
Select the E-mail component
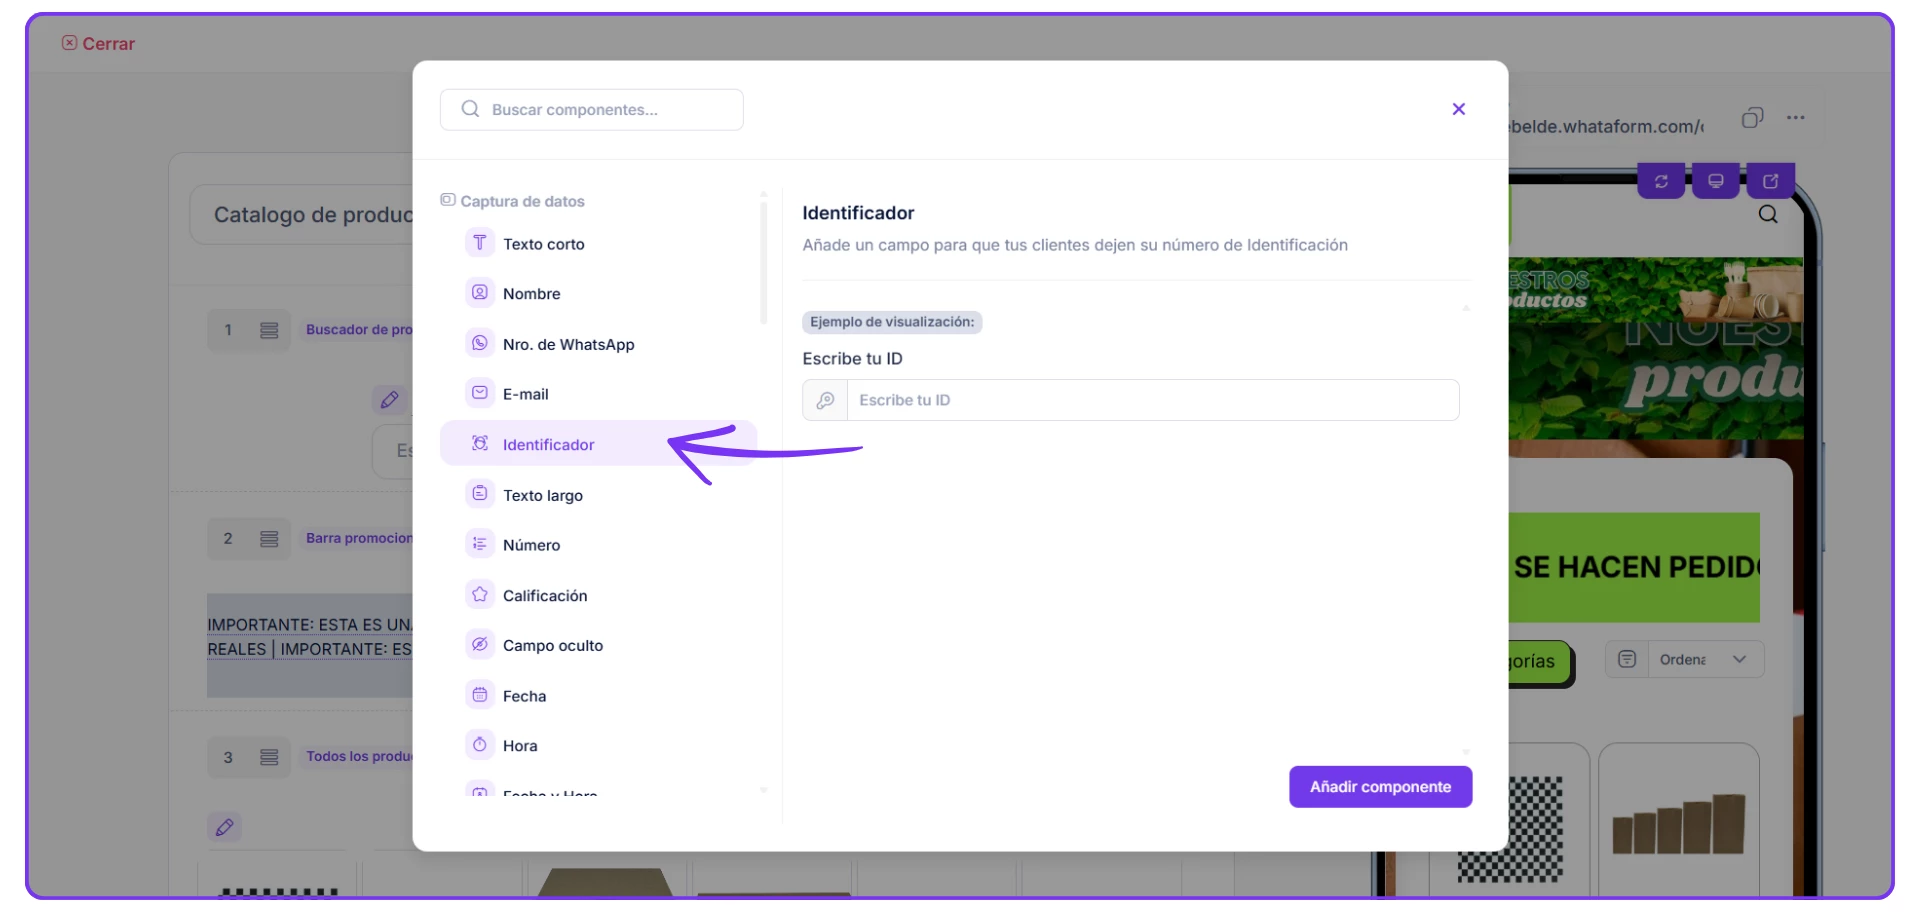tap(525, 394)
